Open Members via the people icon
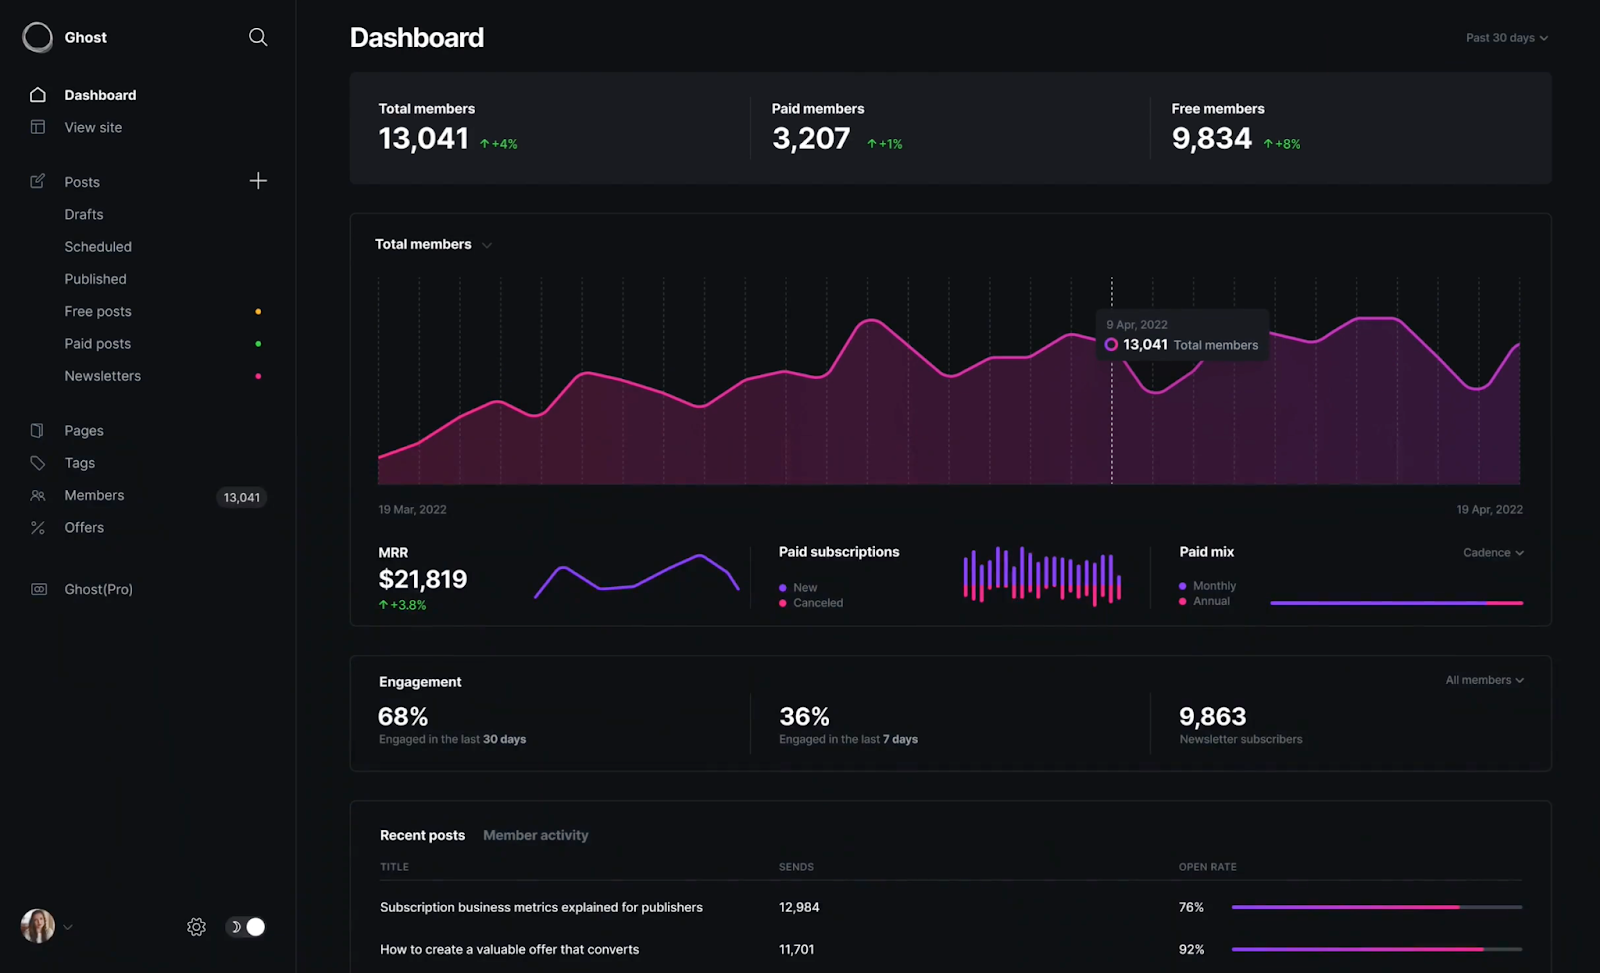Viewport: 1600px width, 973px height. click(37, 495)
